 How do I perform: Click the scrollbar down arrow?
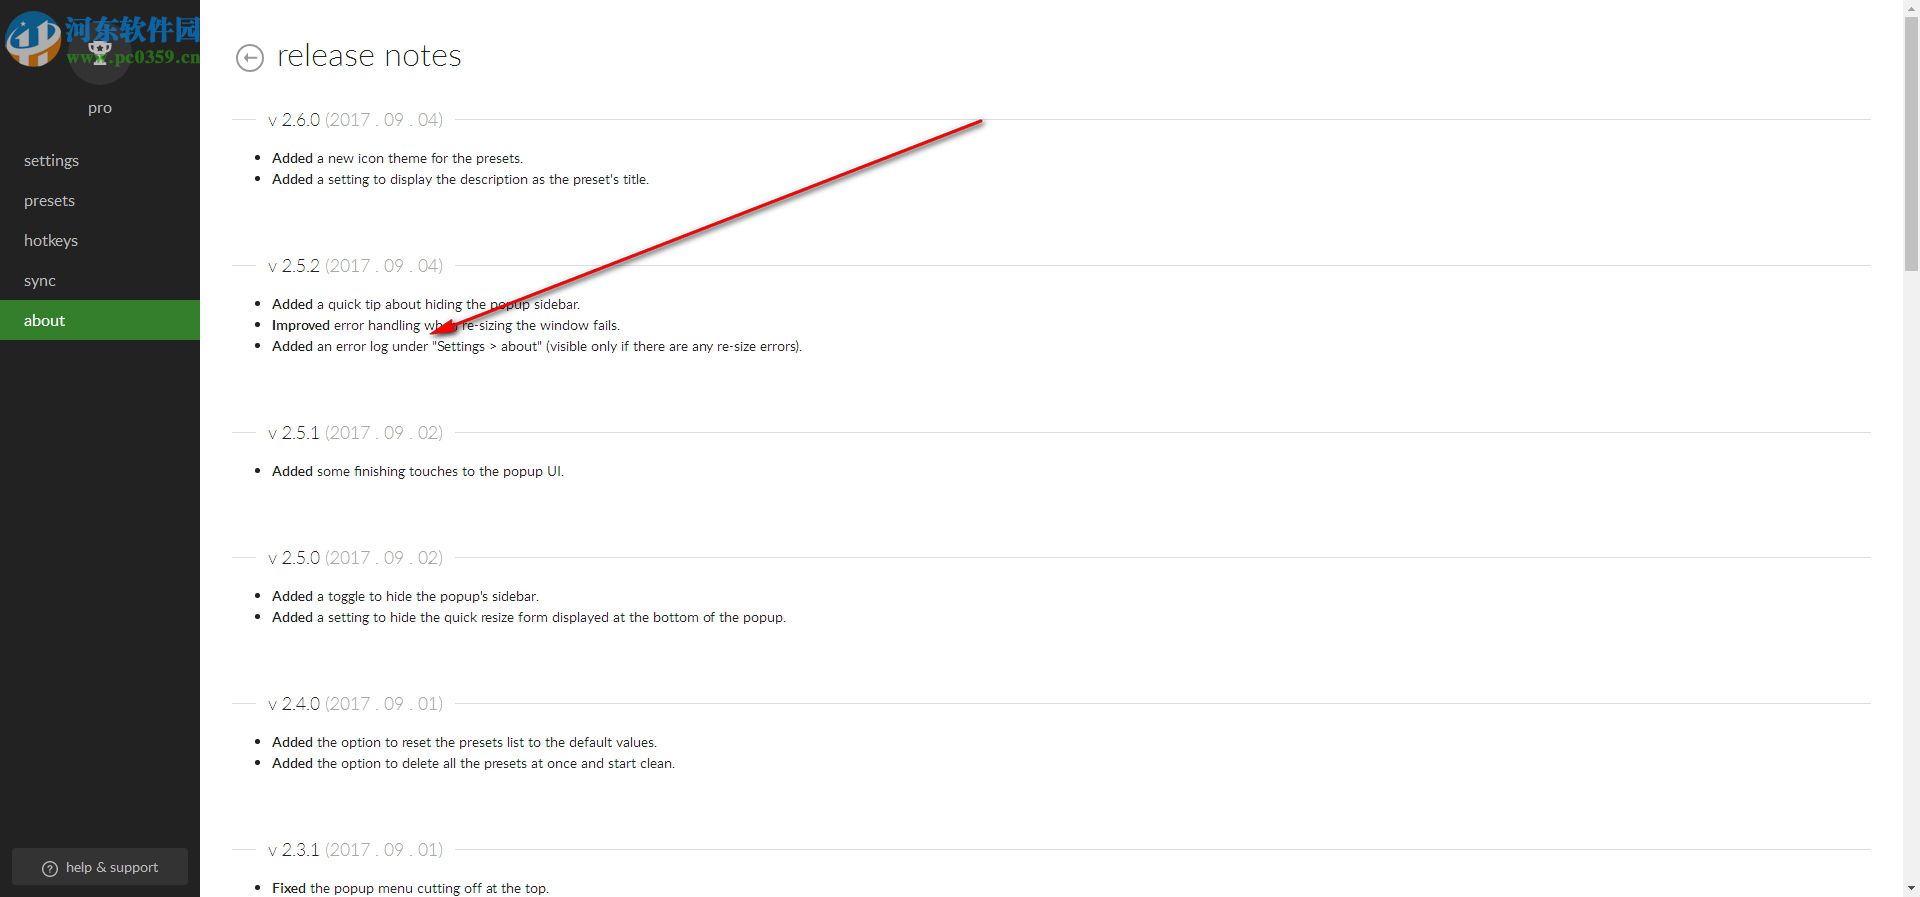coord(1911,888)
